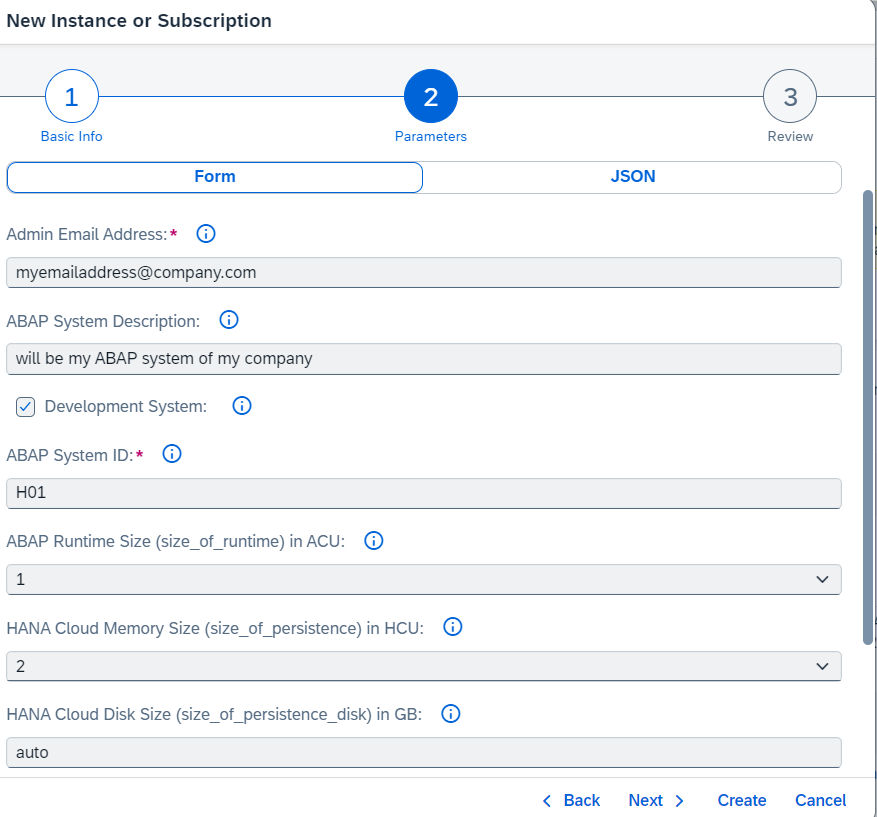Image resolution: width=877 pixels, height=817 pixels.
Task: Open the ABAP Runtime Size dropdown
Action: click(423, 579)
